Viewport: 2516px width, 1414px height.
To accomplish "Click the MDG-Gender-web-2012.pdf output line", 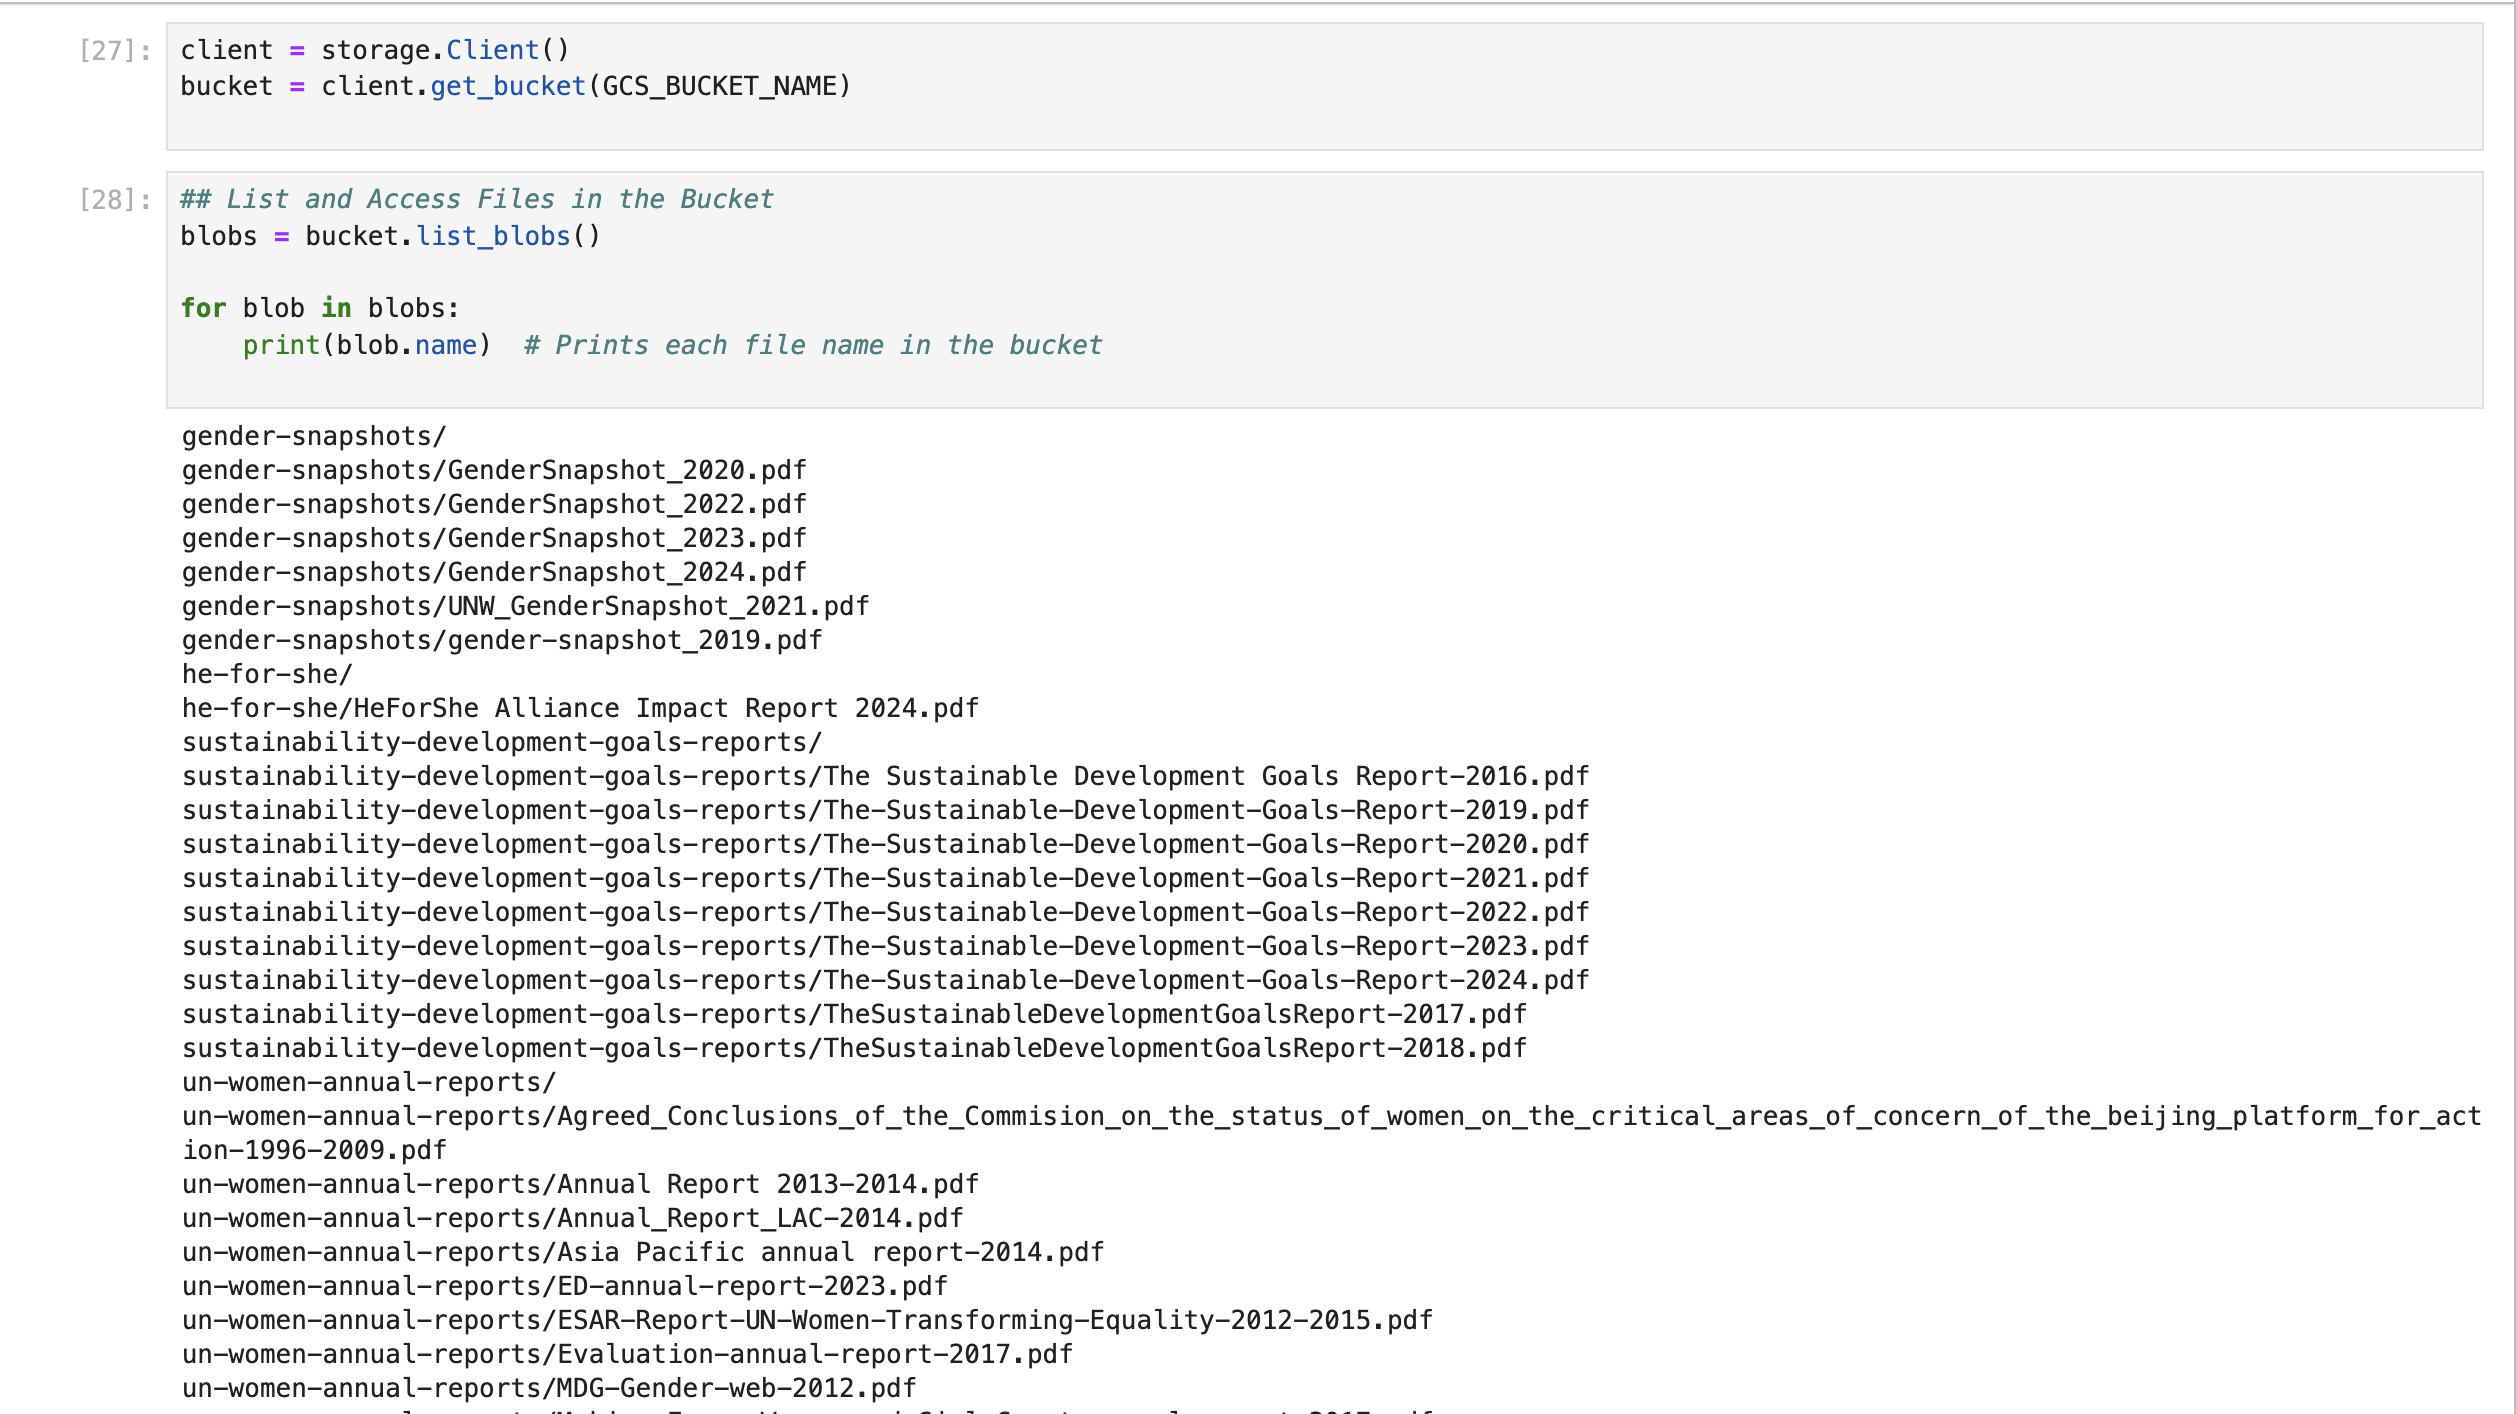I will 548,1388.
